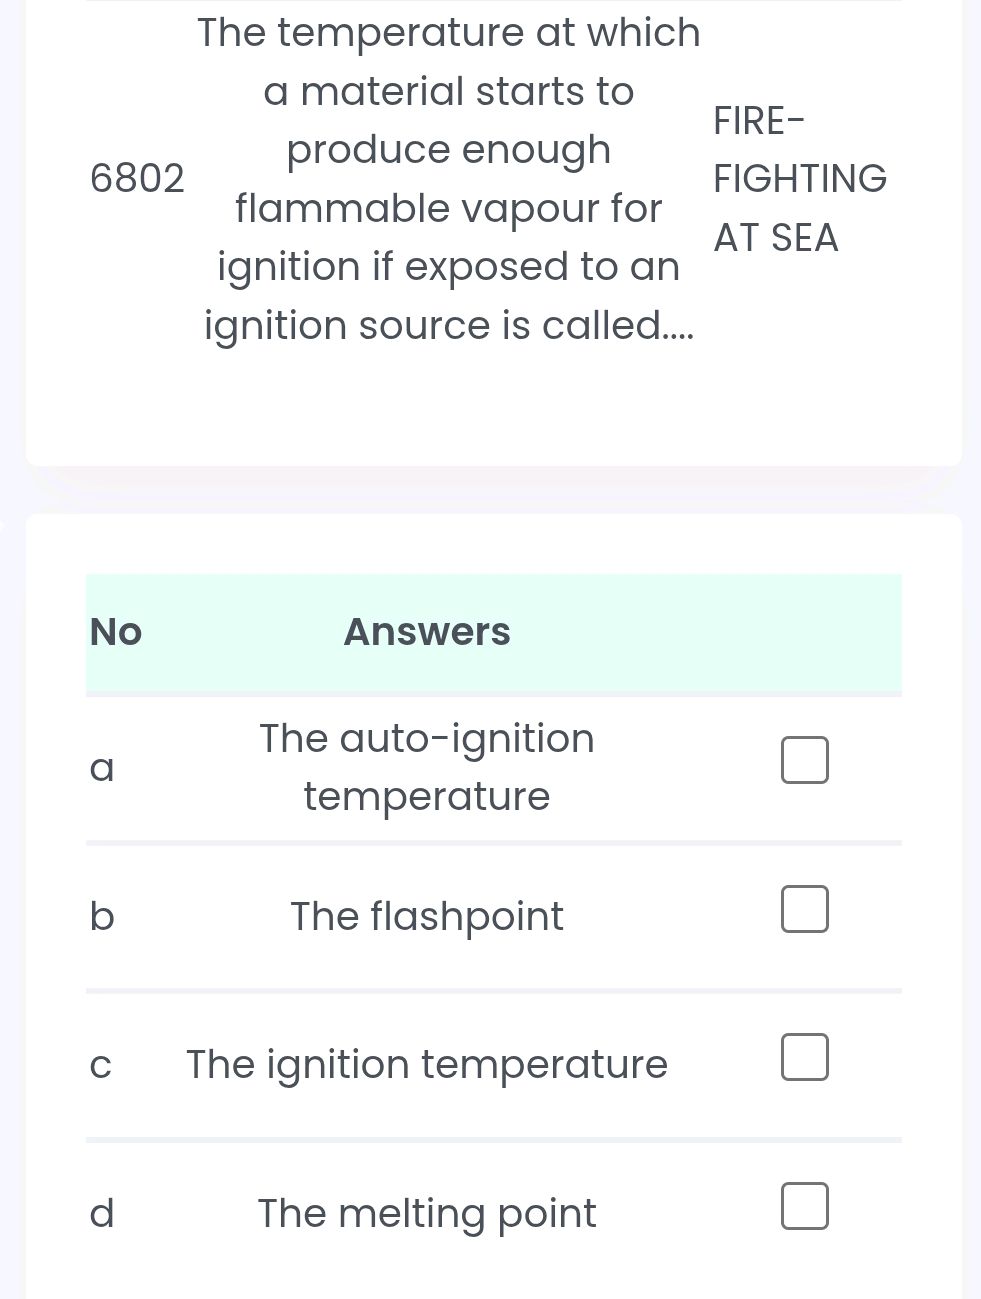981x1299 pixels.
Task: Check the box for The ignition temperature
Action: coord(804,1058)
